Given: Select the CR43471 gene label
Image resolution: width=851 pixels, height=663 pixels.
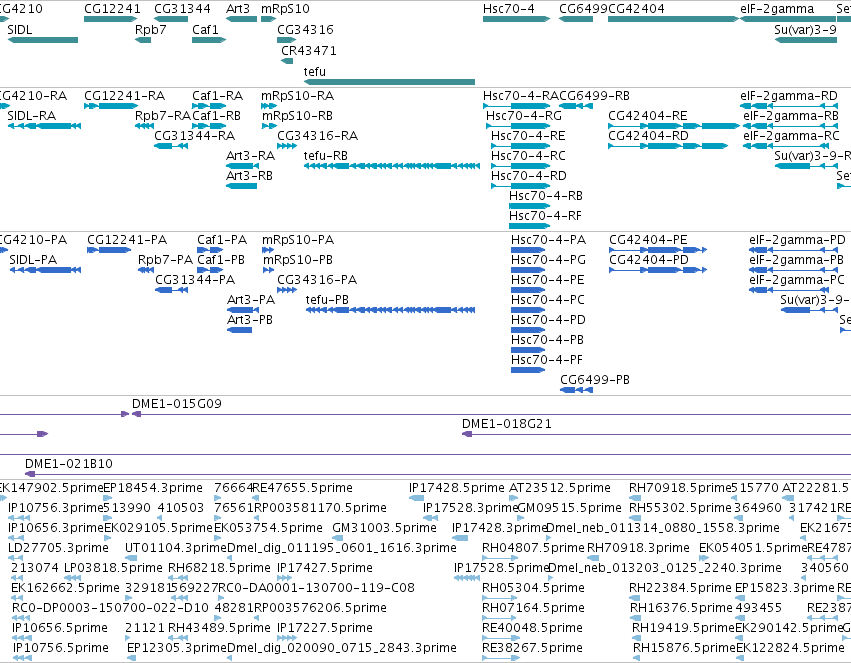Looking at the screenshot, I should (x=308, y=50).
